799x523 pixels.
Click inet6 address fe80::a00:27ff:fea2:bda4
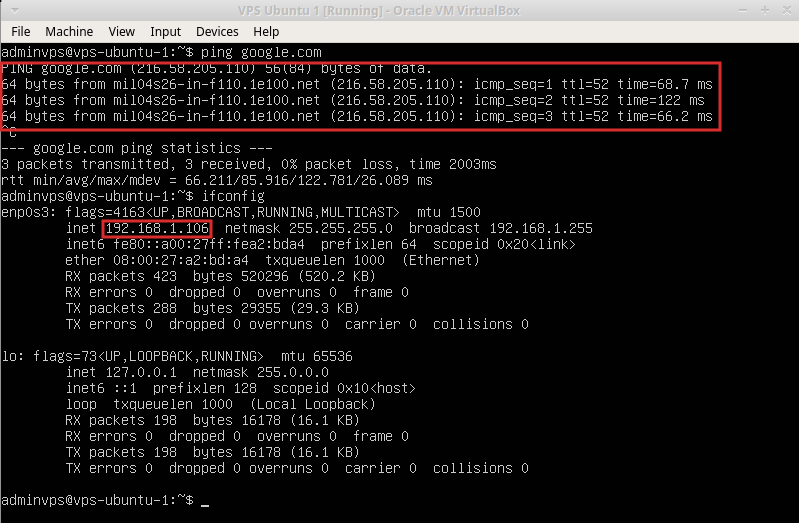(209, 244)
